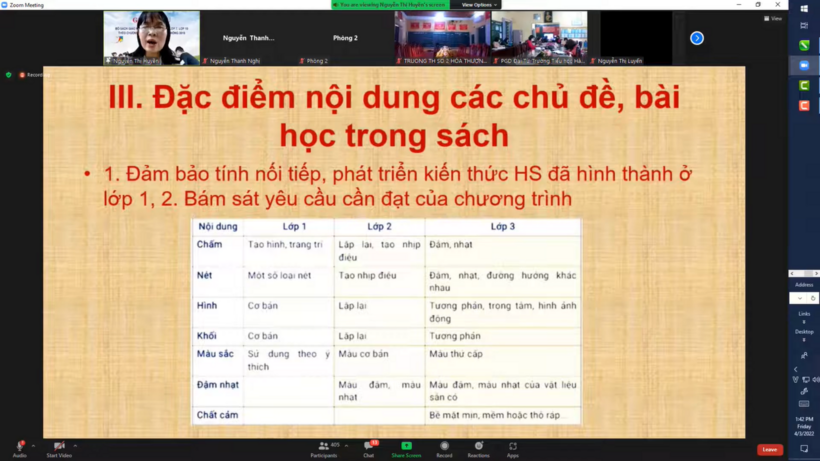This screenshot has height=461, width=820.
Task: Open the View layout menu
Action: tap(773, 18)
